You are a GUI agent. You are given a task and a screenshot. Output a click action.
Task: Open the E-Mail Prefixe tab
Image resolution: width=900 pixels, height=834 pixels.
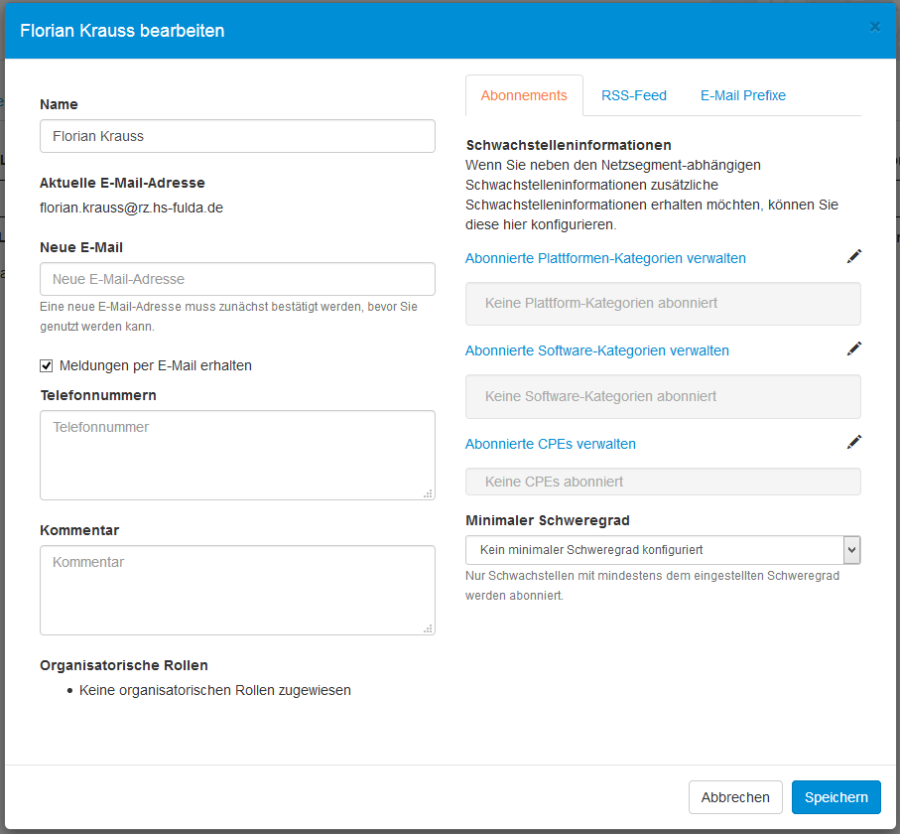(x=743, y=95)
